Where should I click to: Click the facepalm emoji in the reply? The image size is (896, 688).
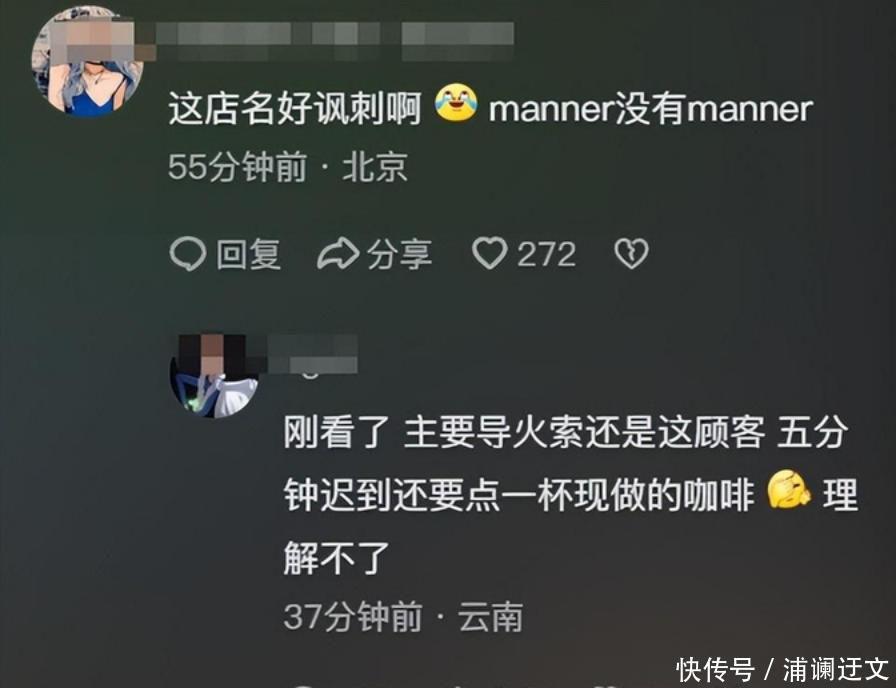(x=789, y=490)
